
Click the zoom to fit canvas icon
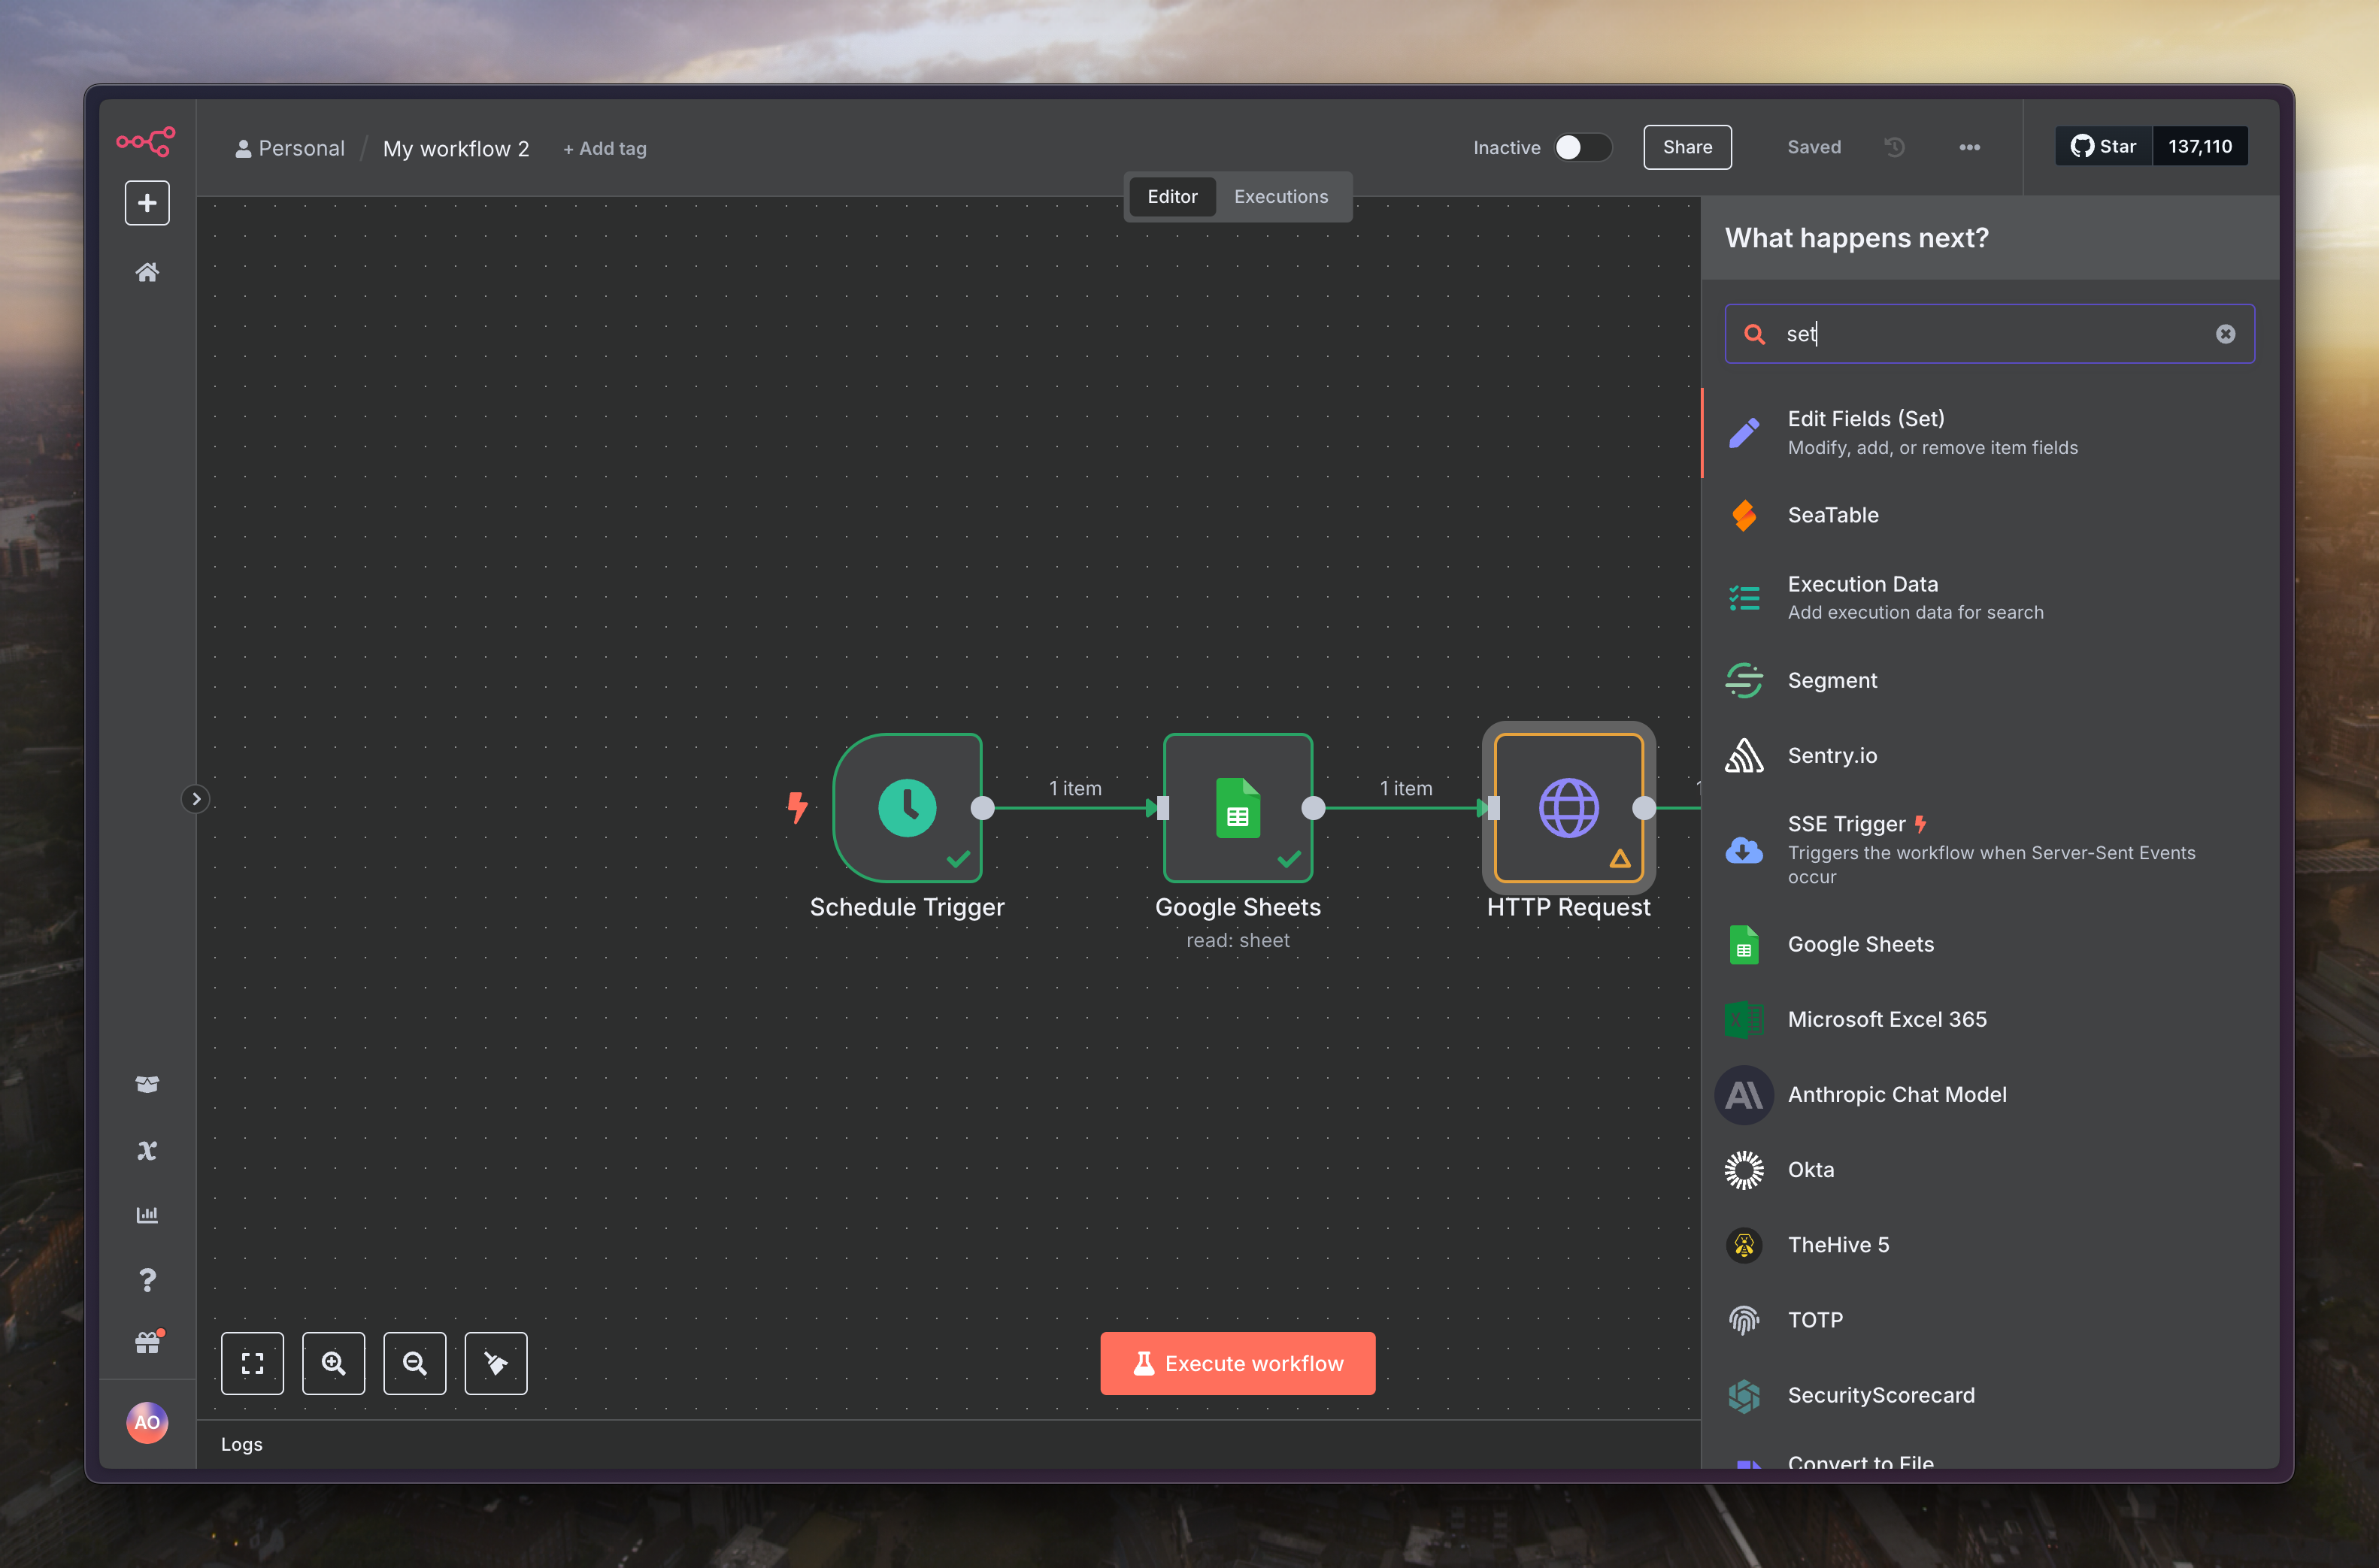252,1363
